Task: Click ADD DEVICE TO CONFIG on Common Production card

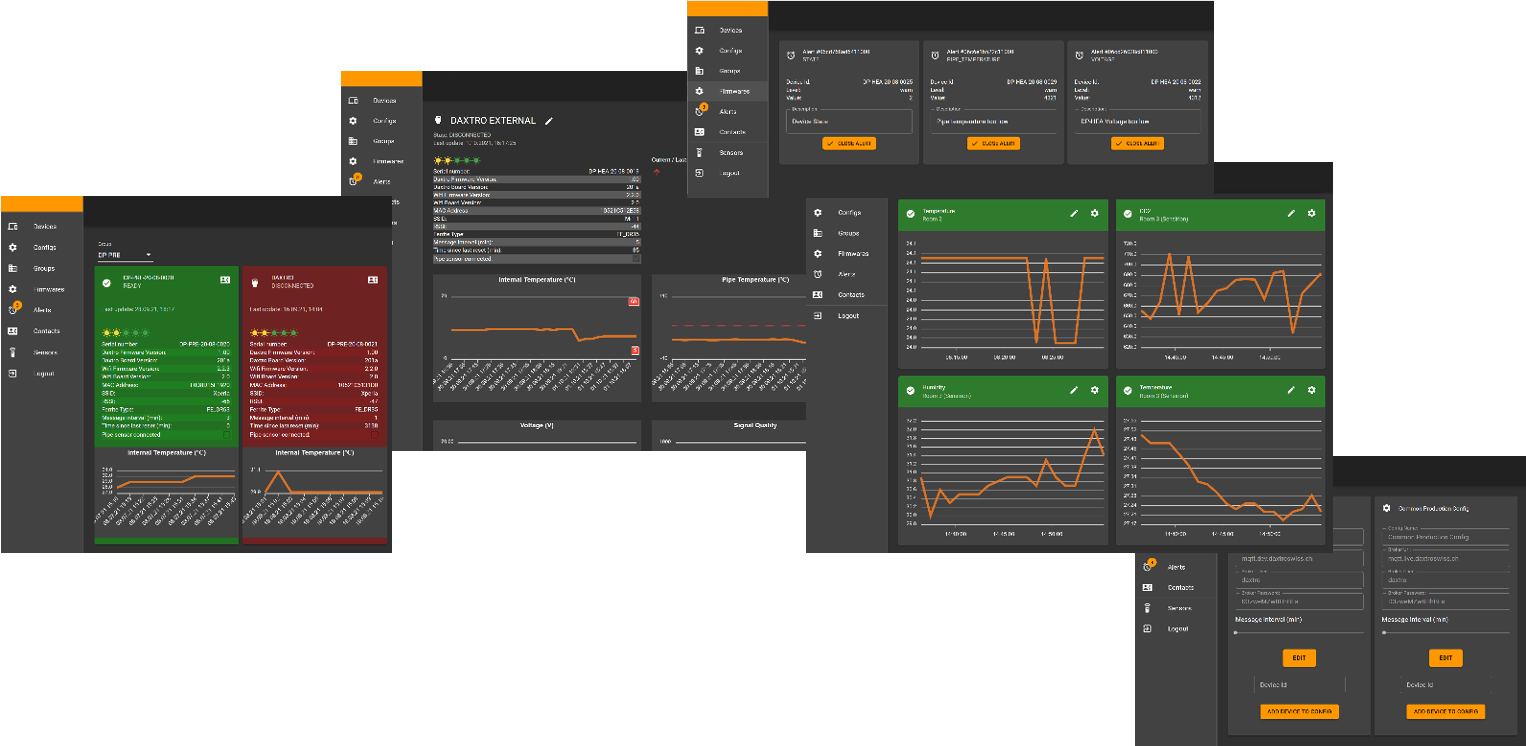Action: pyautogui.click(x=1445, y=711)
